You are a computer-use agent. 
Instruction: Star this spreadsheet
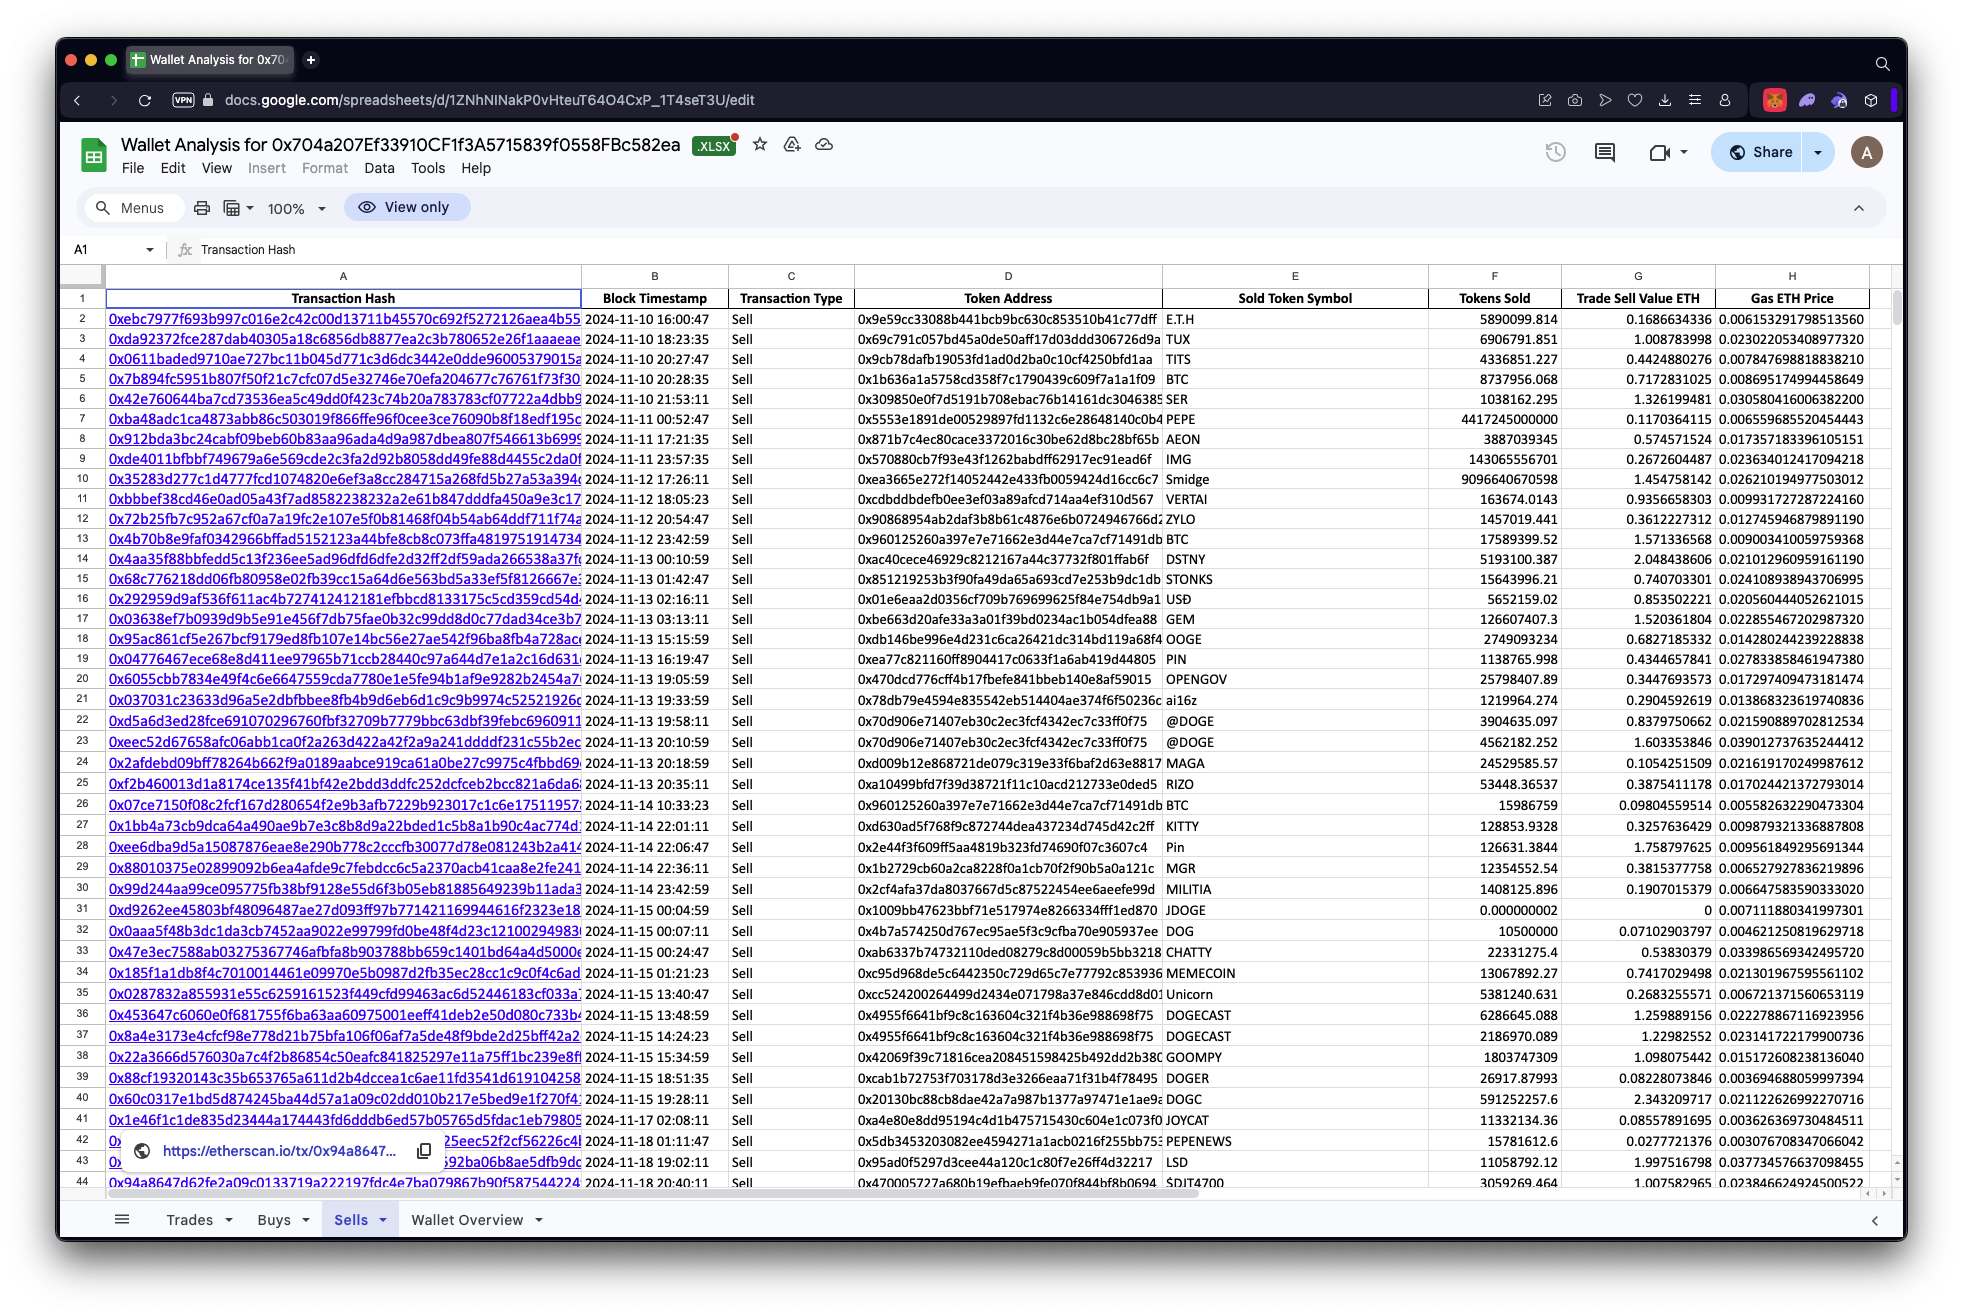tap(760, 145)
